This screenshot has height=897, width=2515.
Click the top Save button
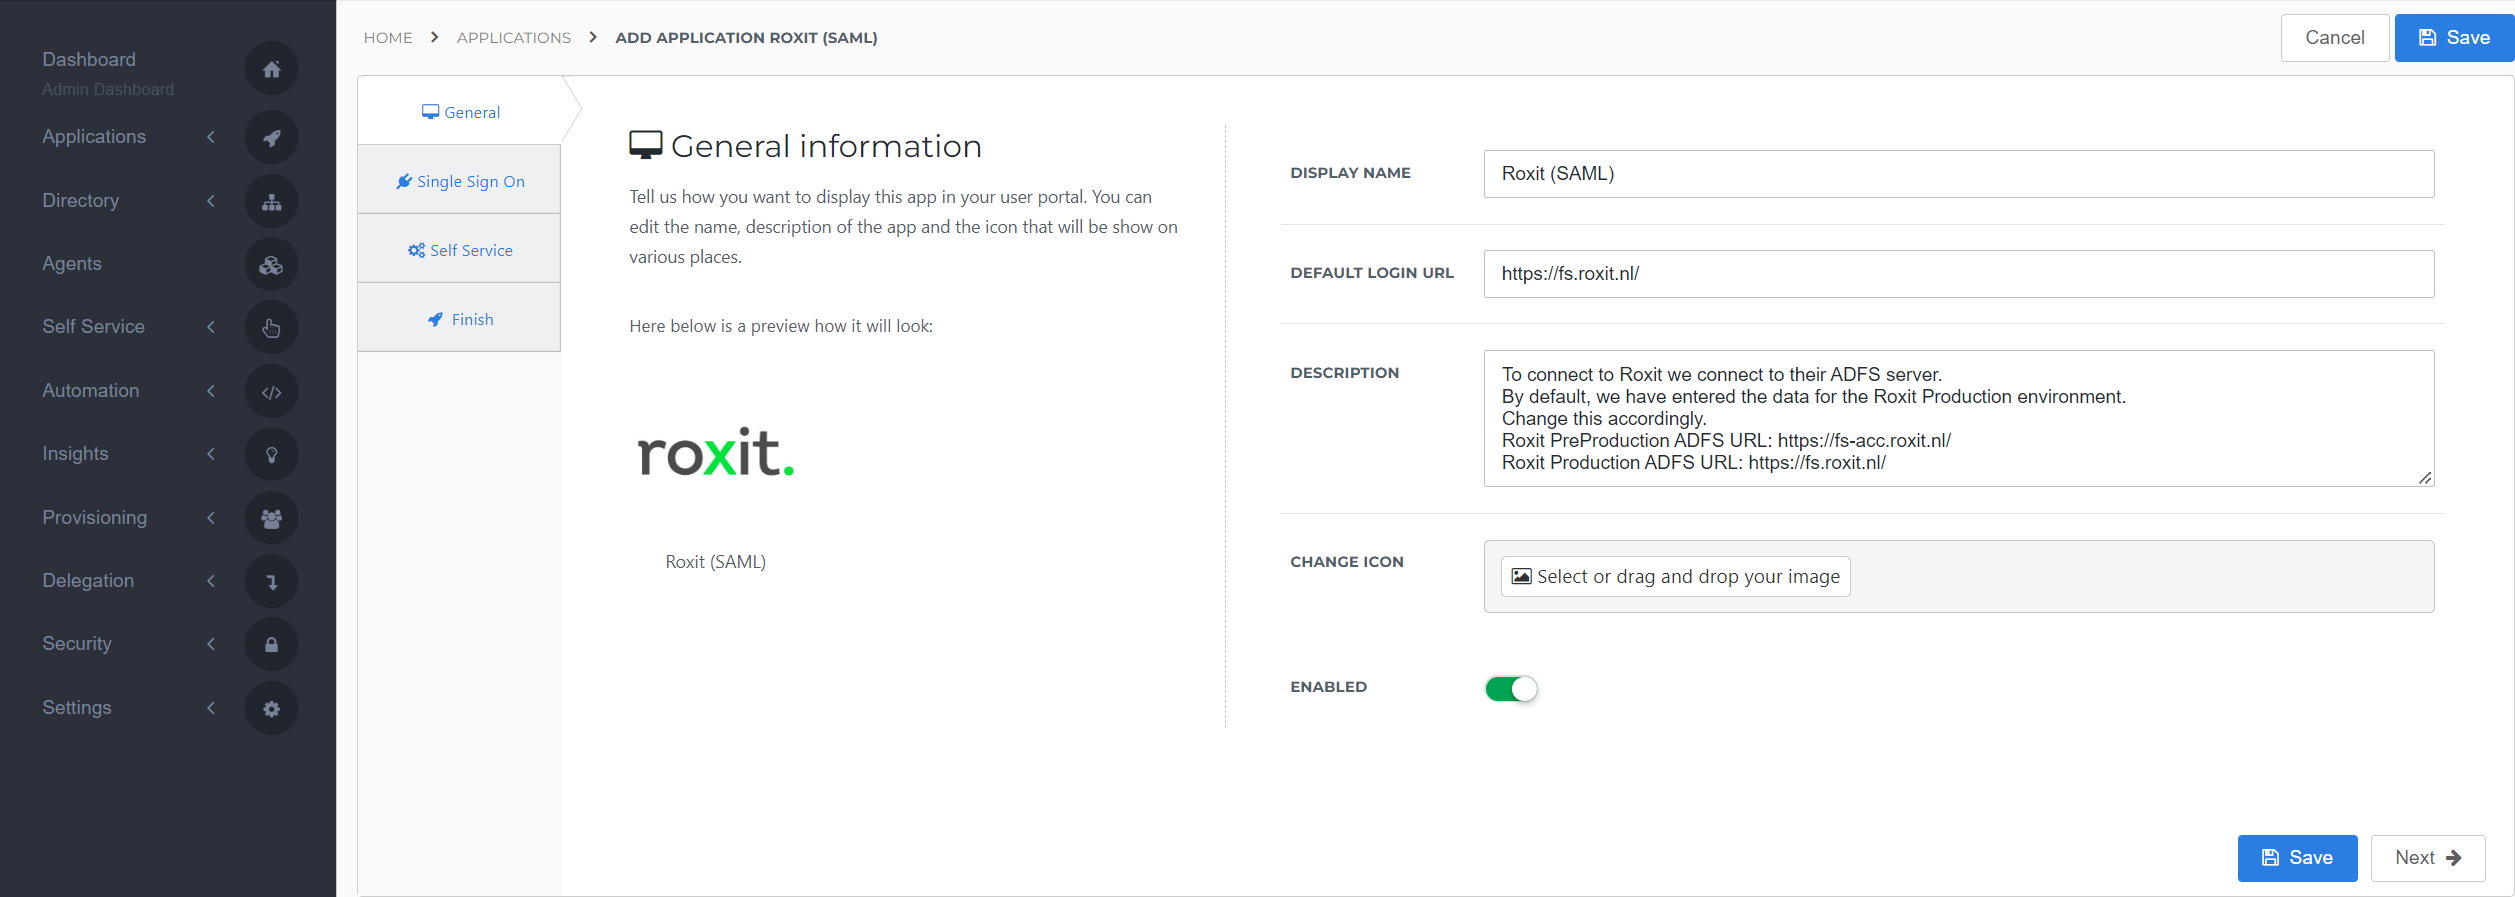[2454, 38]
